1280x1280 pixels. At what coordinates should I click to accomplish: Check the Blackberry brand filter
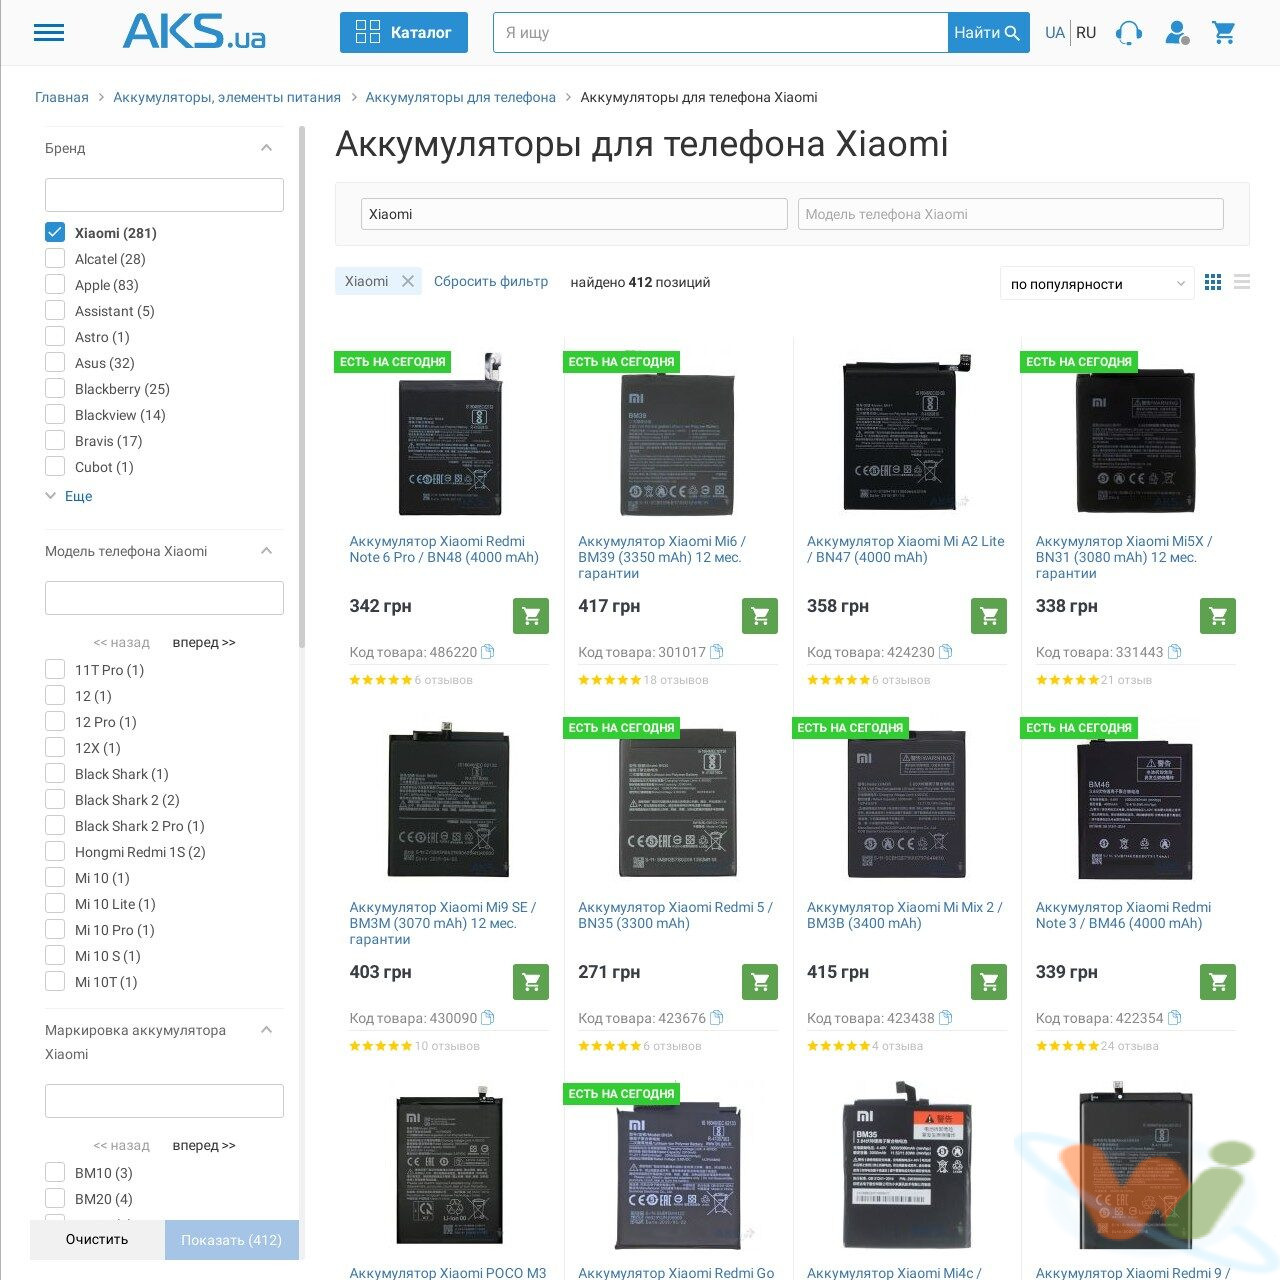click(x=55, y=388)
